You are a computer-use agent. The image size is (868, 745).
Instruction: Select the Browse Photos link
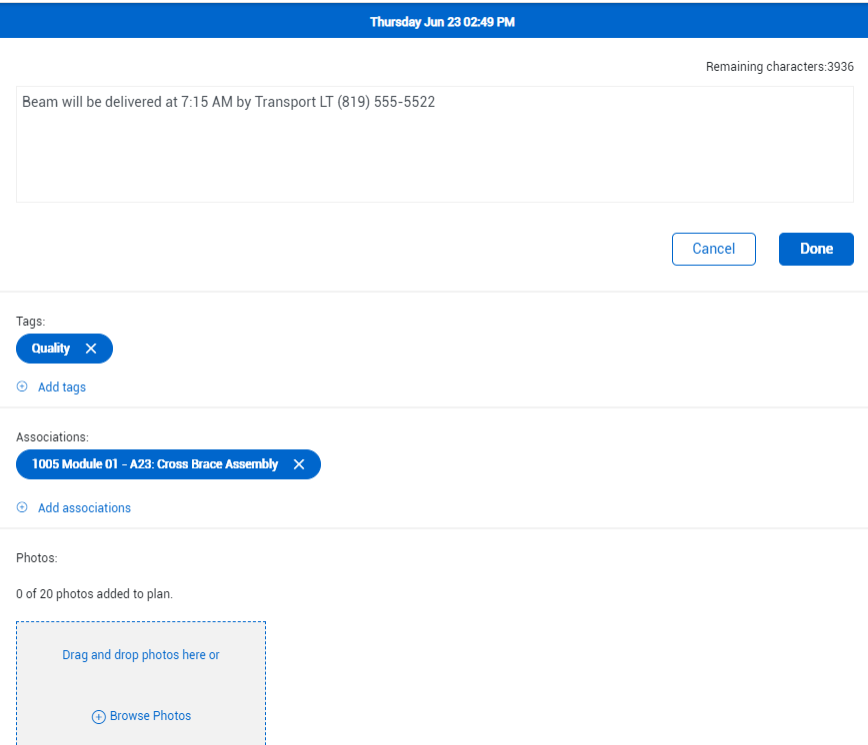point(150,716)
